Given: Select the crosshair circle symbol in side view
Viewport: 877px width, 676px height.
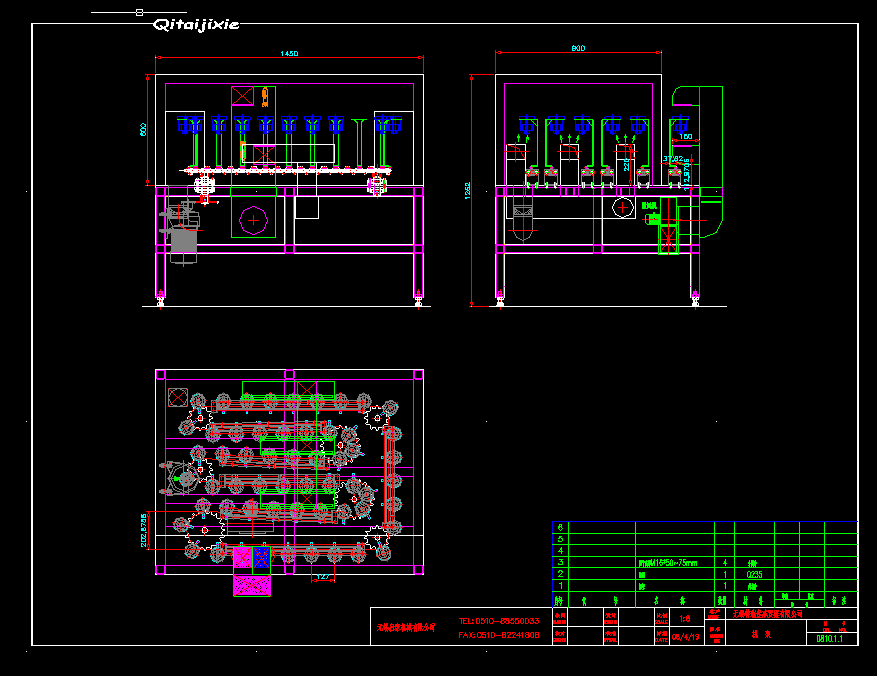Looking at the screenshot, I should (623, 207).
